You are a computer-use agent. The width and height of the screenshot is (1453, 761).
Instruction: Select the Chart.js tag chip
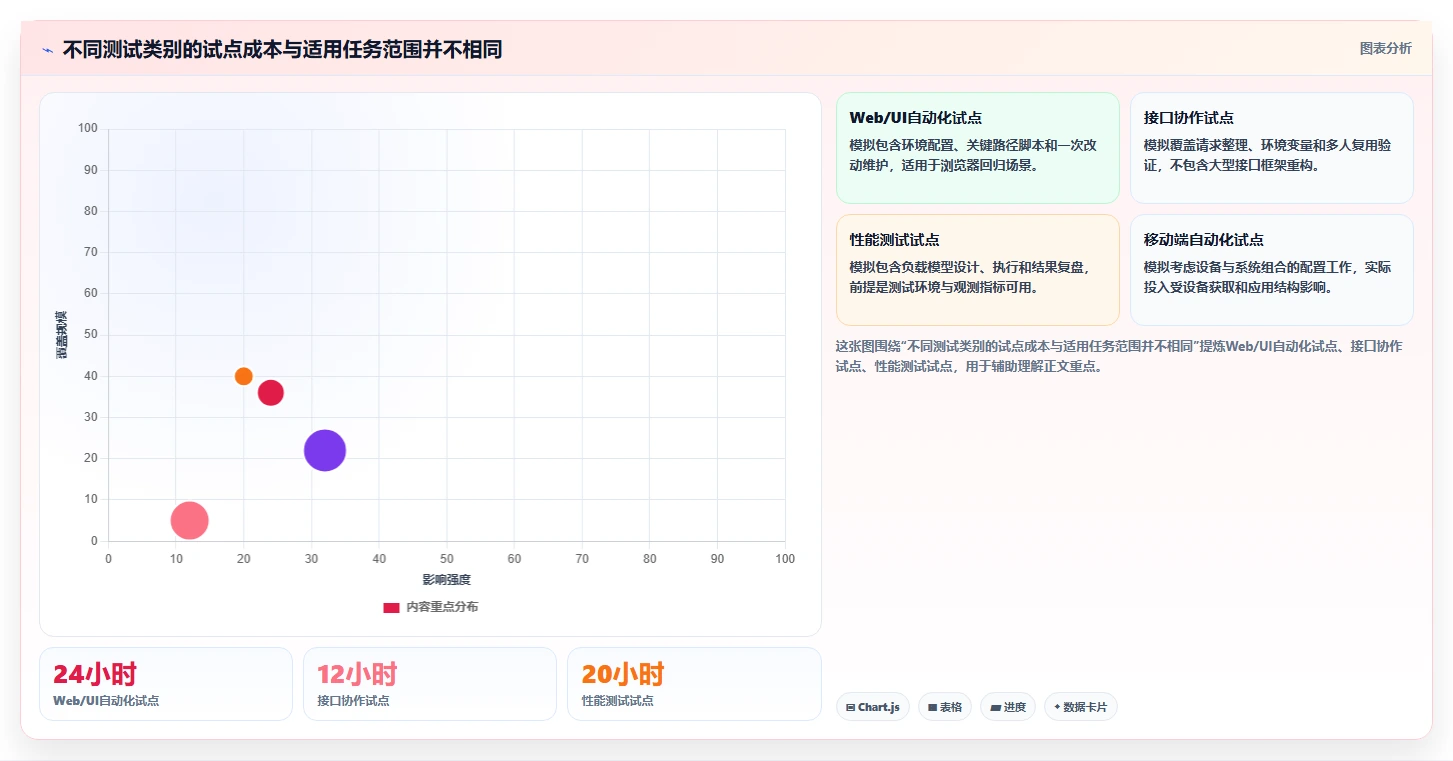[x=872, y=707]
